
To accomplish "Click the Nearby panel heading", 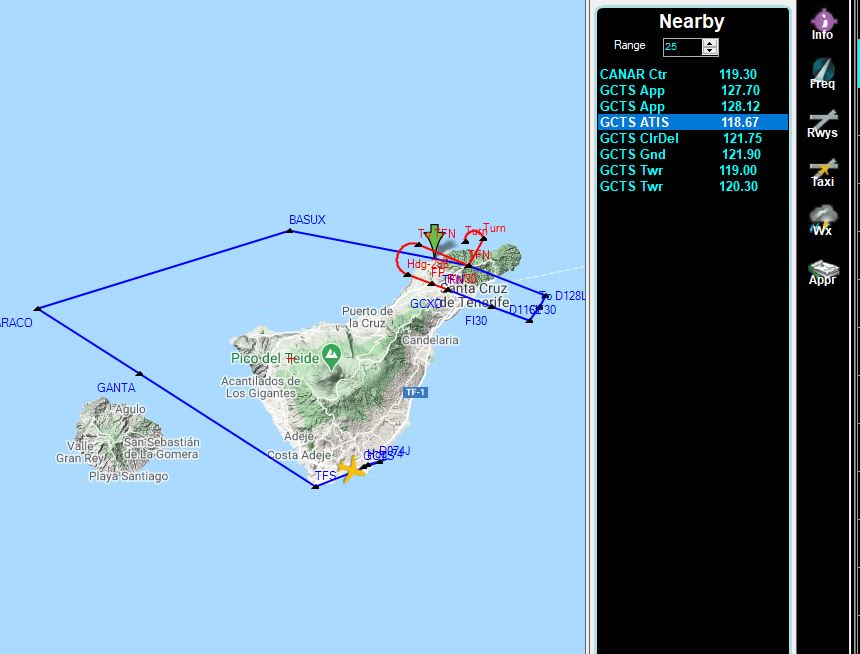I will 692,21.
